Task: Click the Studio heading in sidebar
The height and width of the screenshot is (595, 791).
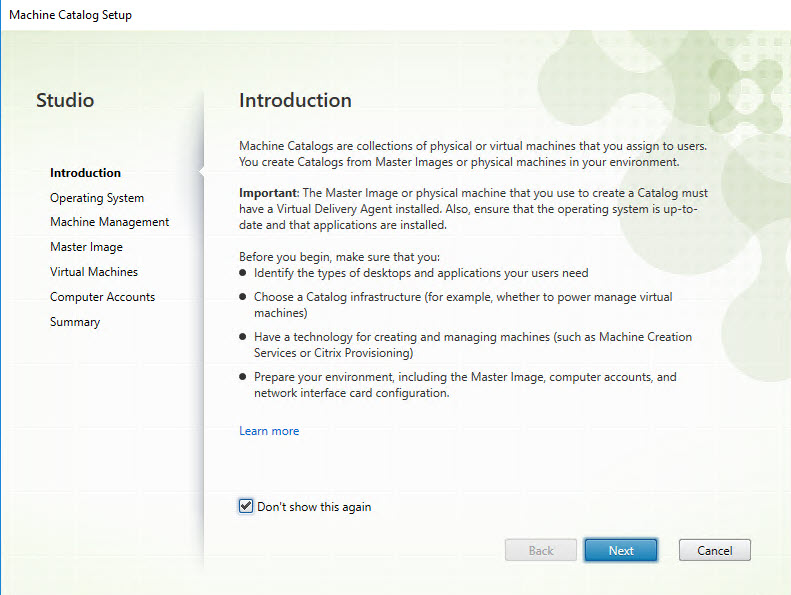Action: (65, 100)
